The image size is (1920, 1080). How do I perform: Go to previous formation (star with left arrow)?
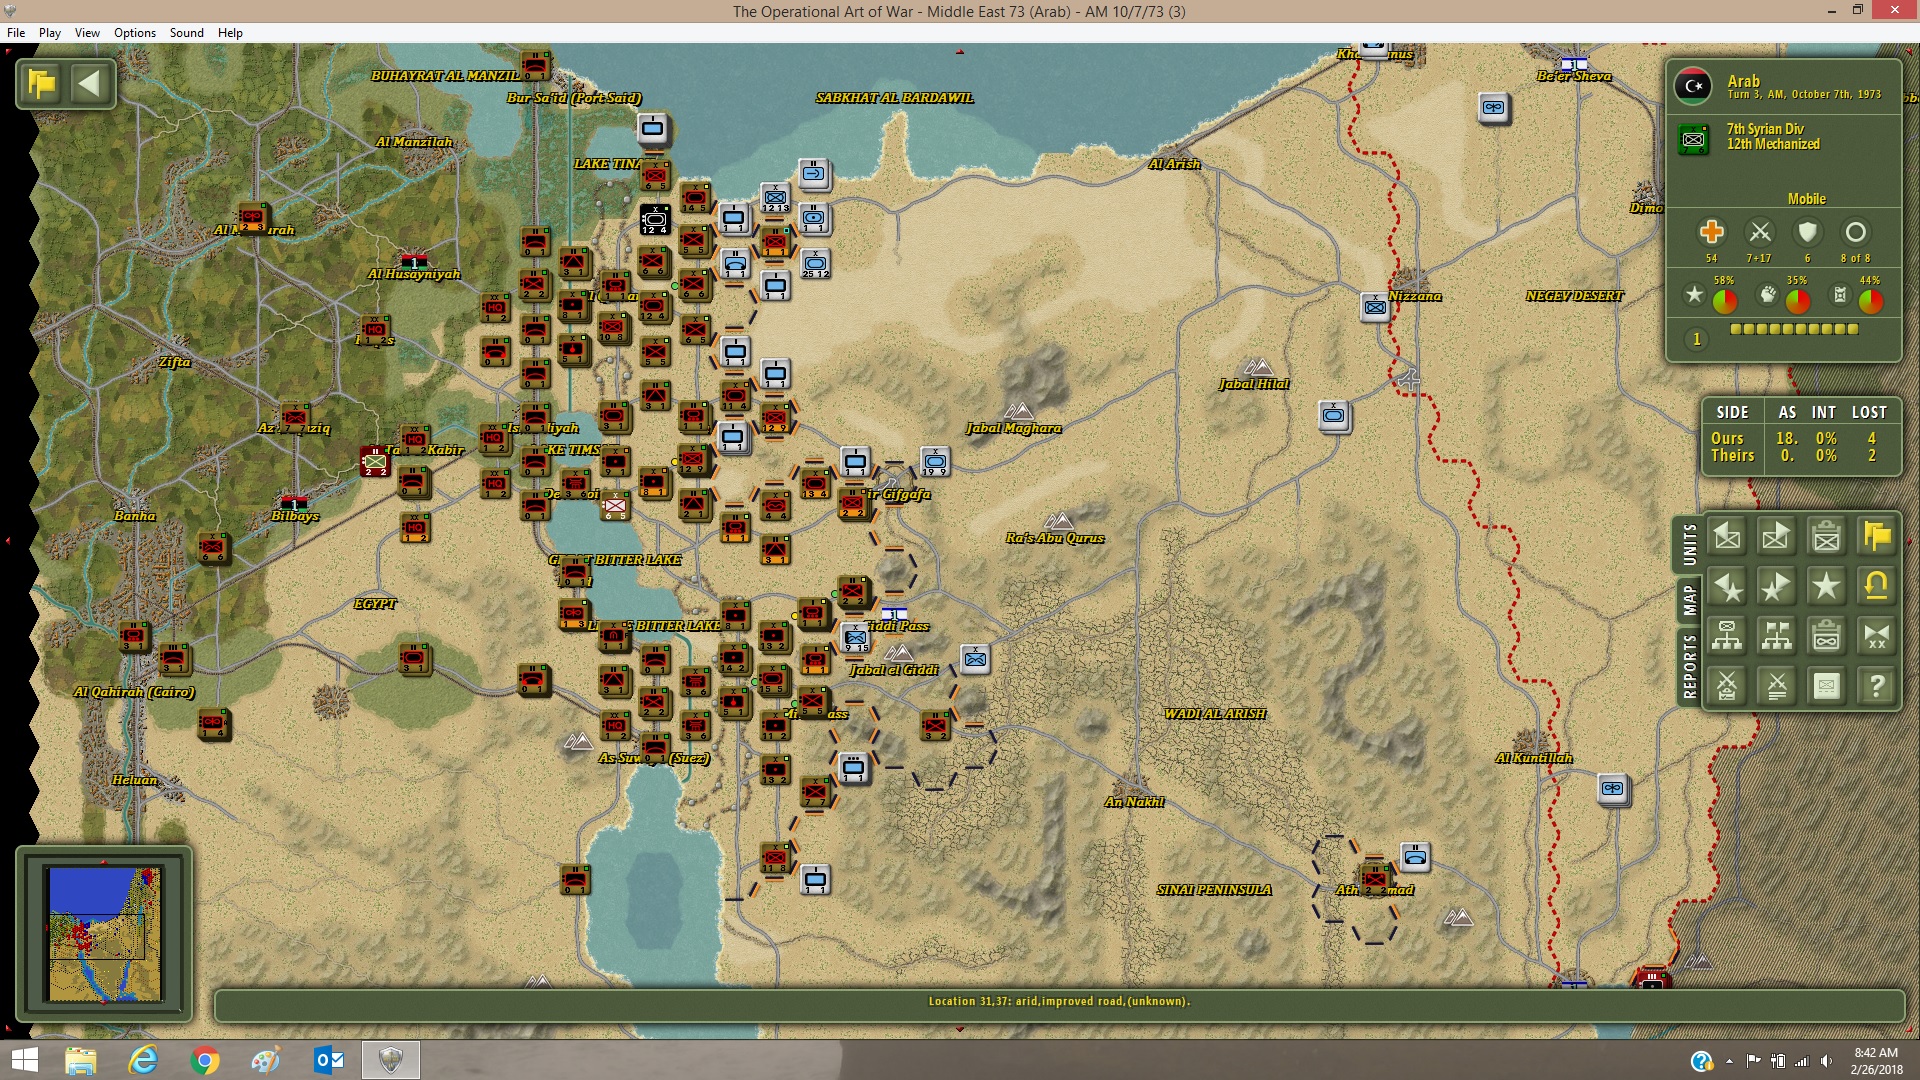click(x=1727, y=587)
